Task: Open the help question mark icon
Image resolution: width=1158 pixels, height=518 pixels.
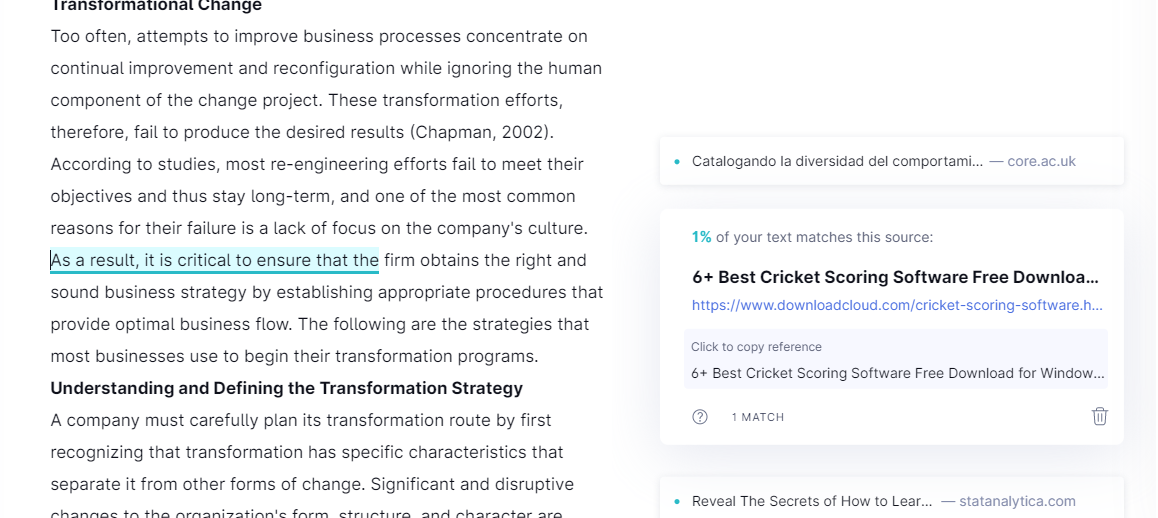Action: click(699, 417)
